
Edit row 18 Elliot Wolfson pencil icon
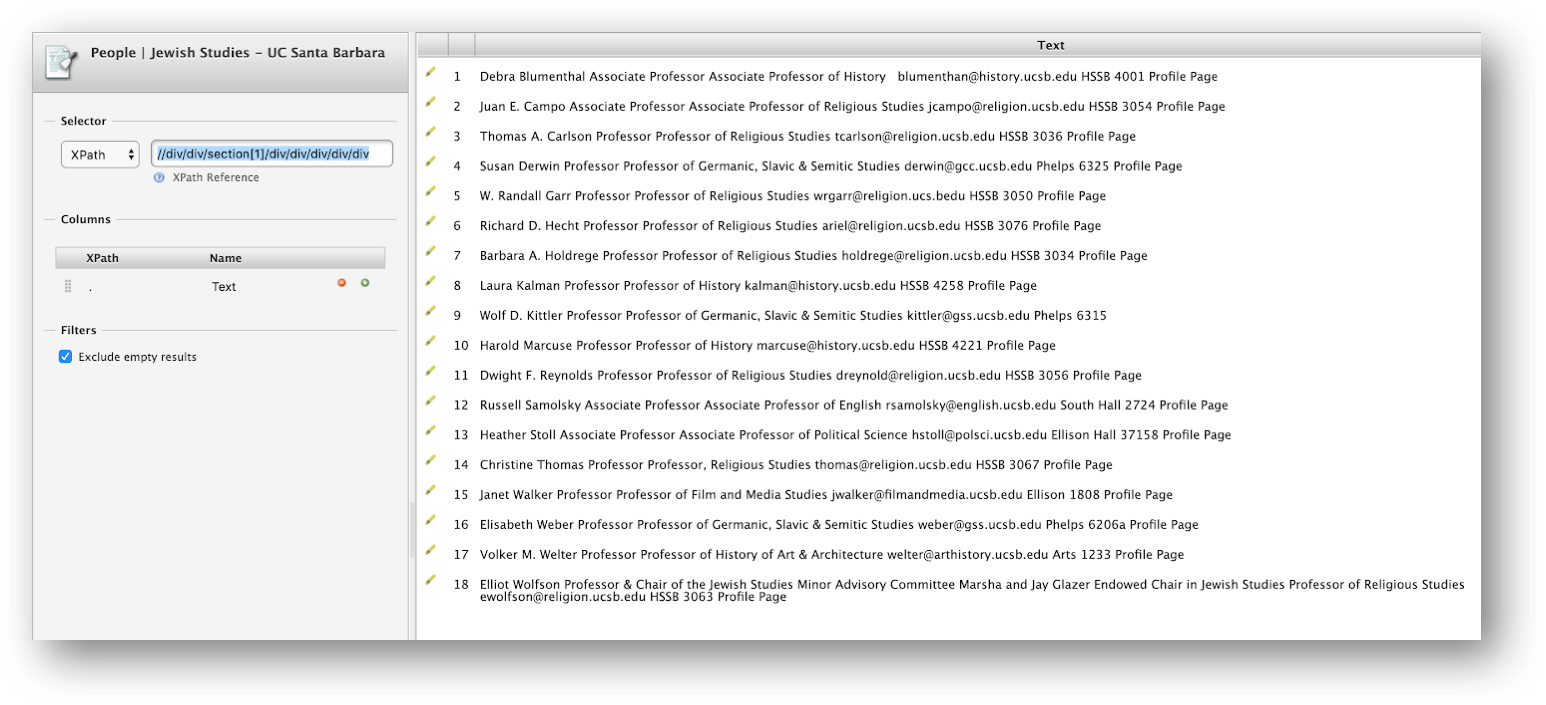coord(431,581)
